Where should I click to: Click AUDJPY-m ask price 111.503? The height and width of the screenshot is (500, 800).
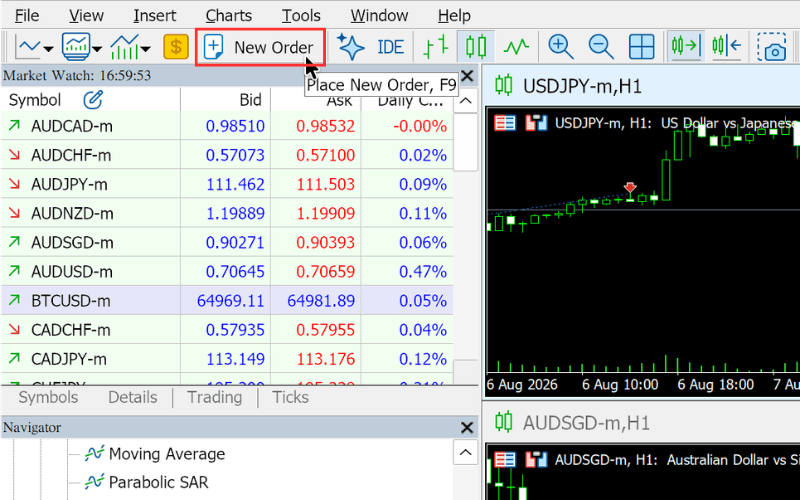[x=326, y=184]
